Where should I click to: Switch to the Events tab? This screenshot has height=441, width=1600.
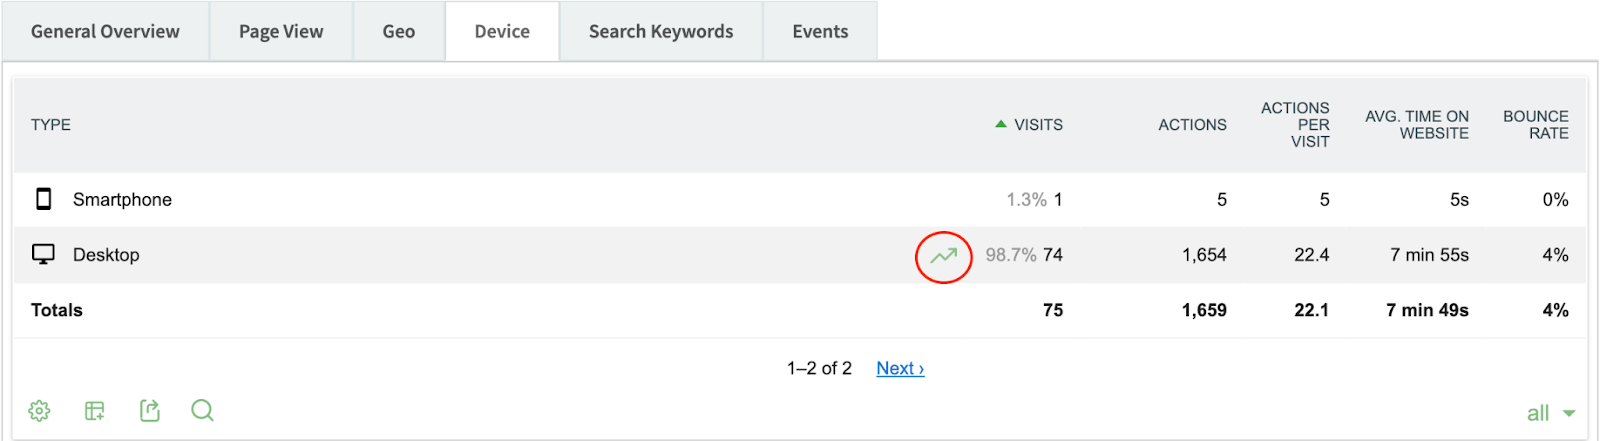click(820, 31)
